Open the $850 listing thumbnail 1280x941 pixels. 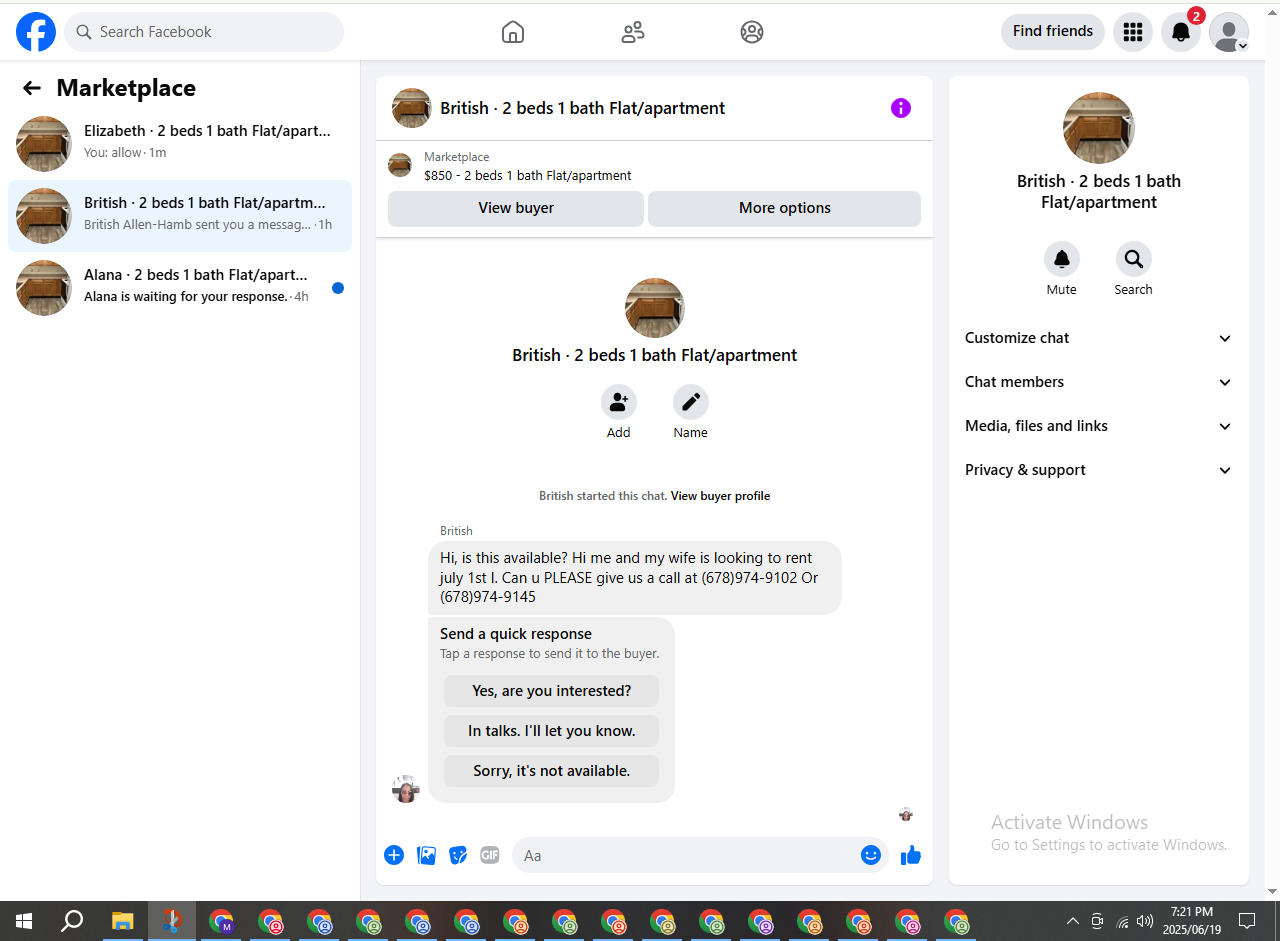pyautogui.click(x=400, y=165)
